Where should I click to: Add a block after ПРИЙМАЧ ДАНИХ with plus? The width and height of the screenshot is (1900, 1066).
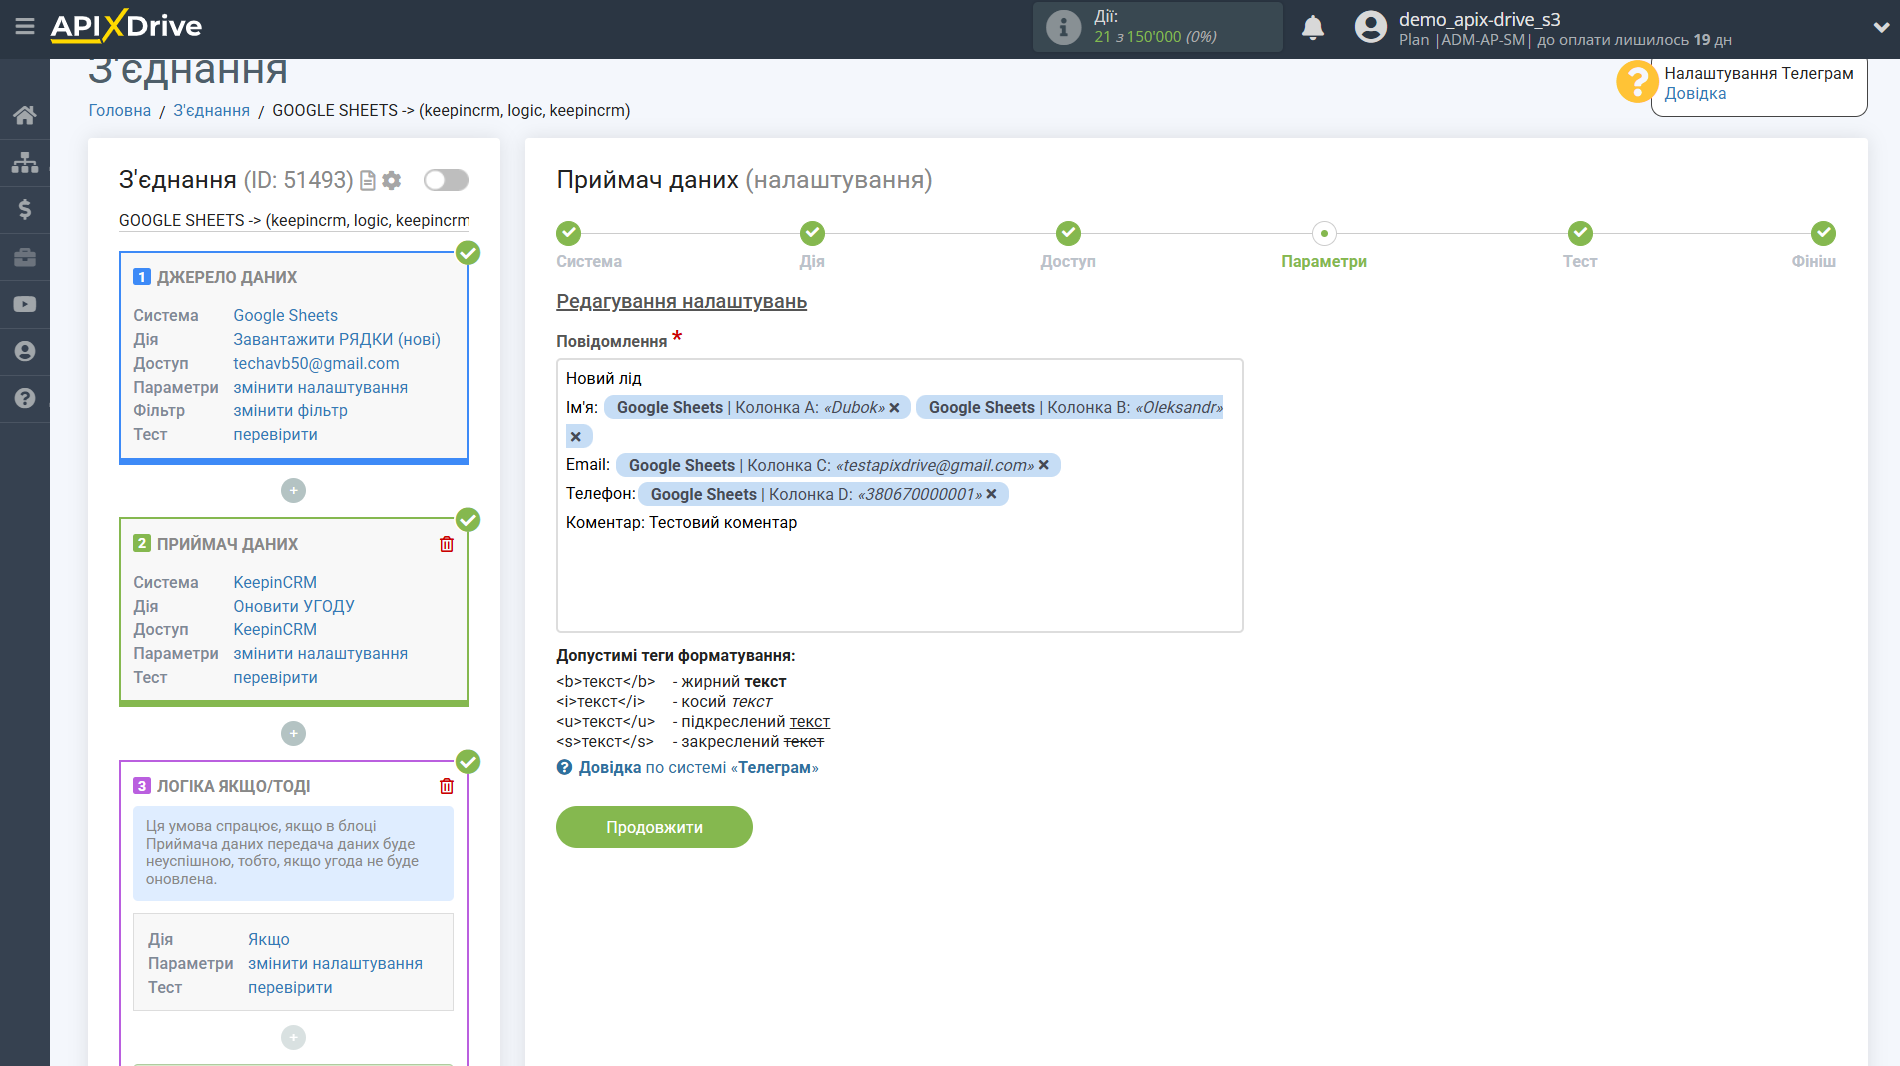[293, 734]
